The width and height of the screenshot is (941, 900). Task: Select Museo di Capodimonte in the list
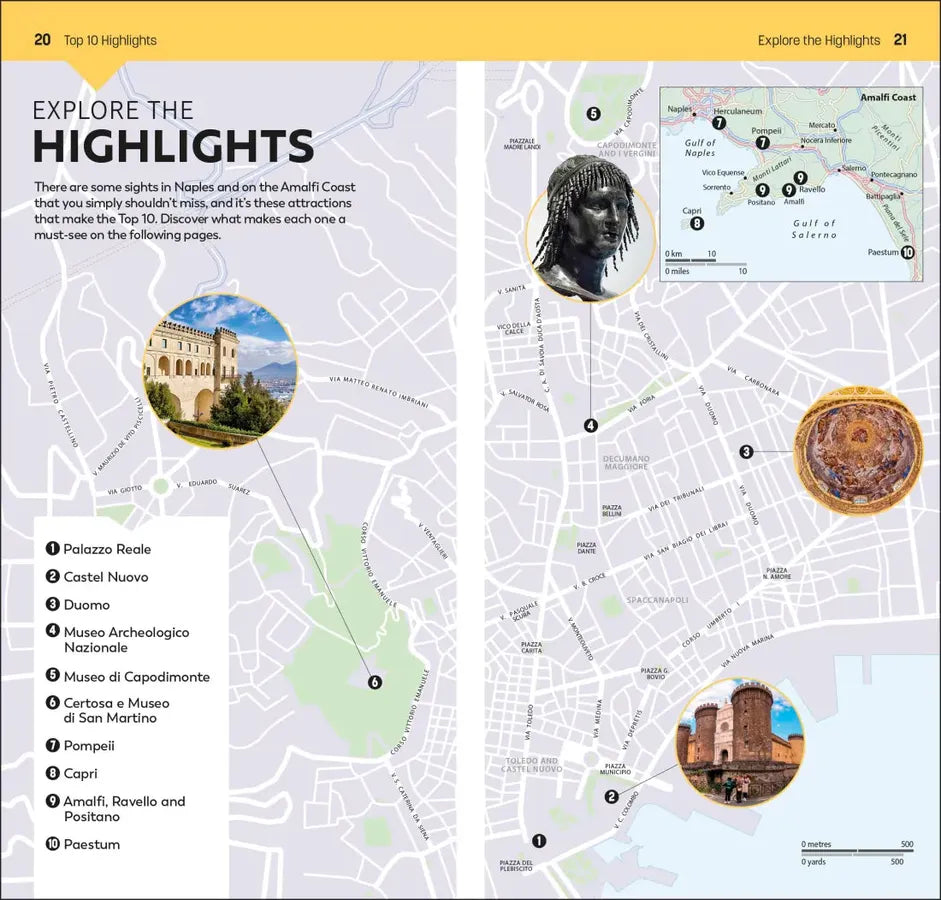coord(136,677)
